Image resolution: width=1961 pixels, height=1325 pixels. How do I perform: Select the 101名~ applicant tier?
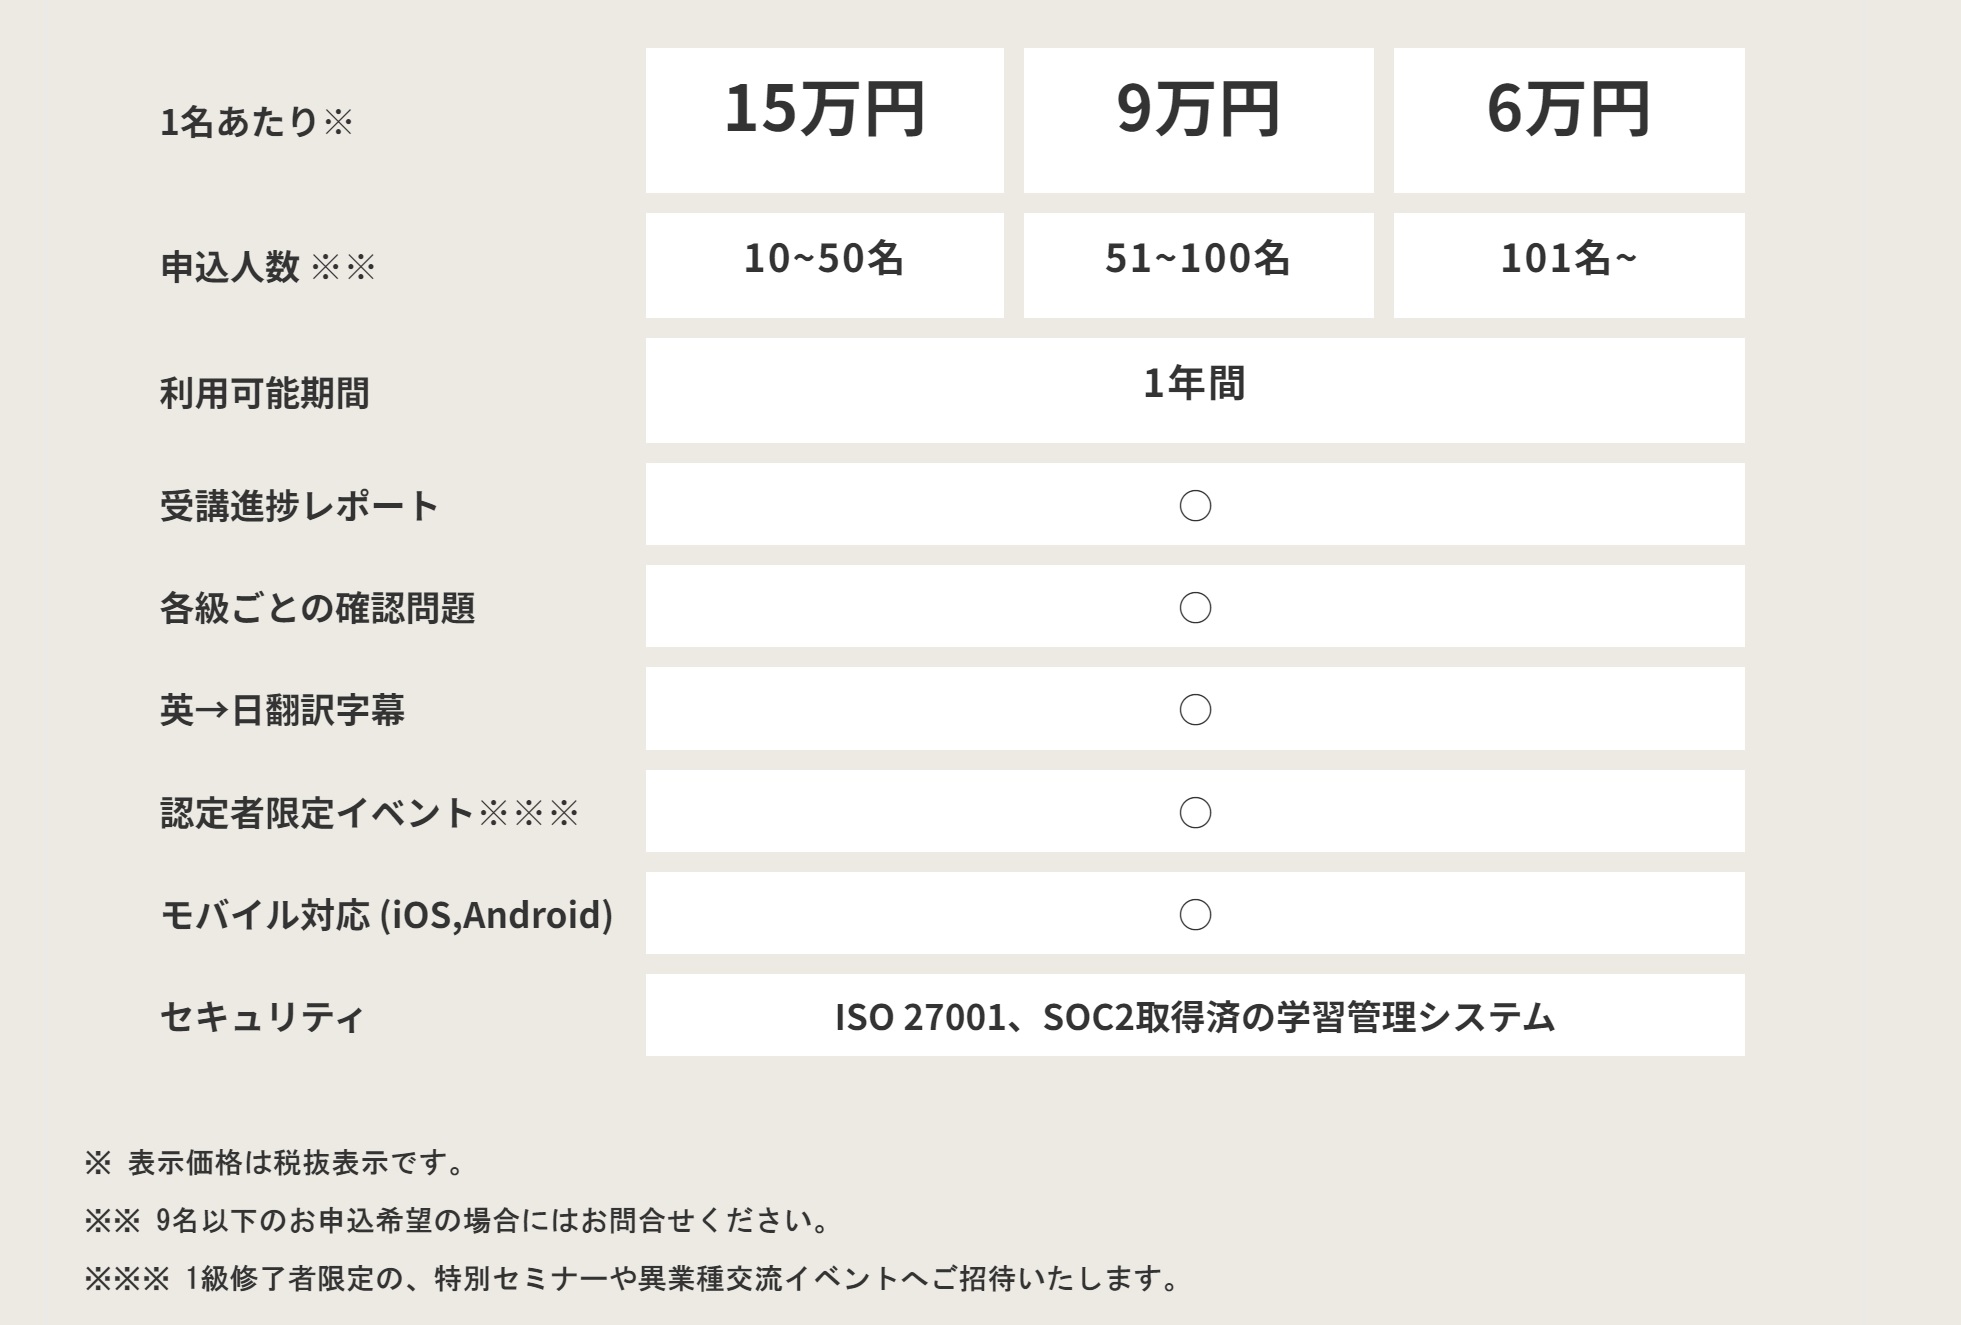[1569, 265]
